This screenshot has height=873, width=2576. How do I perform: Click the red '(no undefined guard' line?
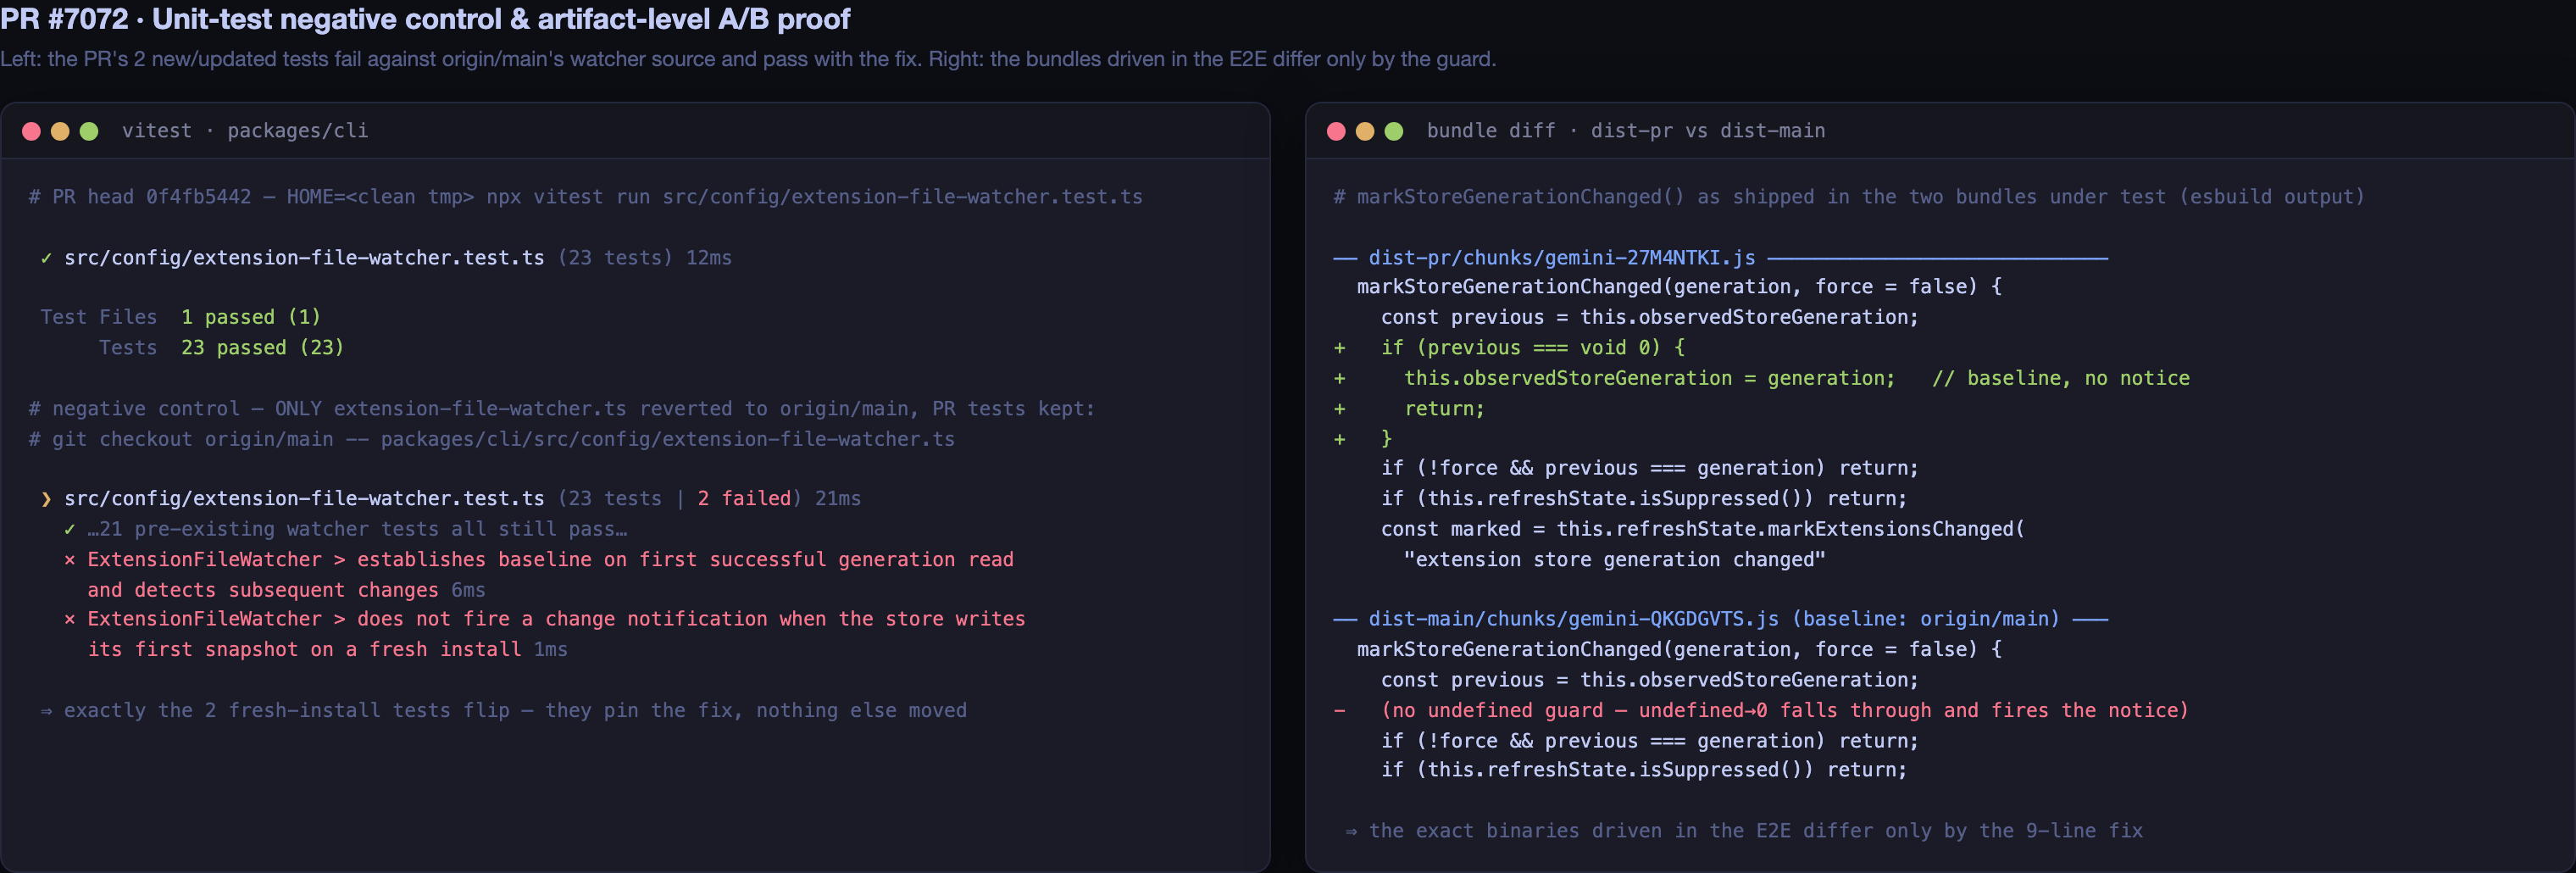[1785, 711]
